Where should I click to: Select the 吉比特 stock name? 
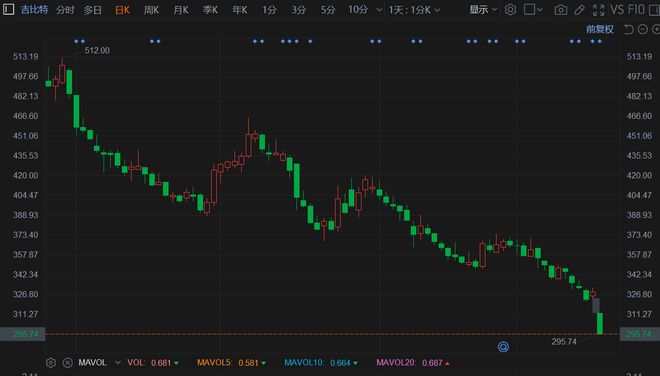click(34, 10)
